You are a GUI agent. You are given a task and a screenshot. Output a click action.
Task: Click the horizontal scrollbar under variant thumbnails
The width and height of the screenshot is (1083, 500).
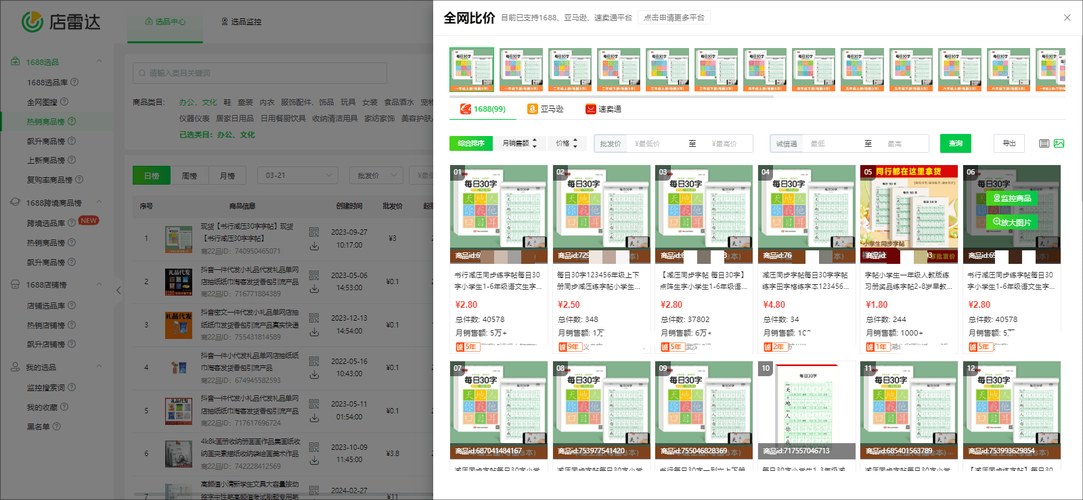click(611, 96)
